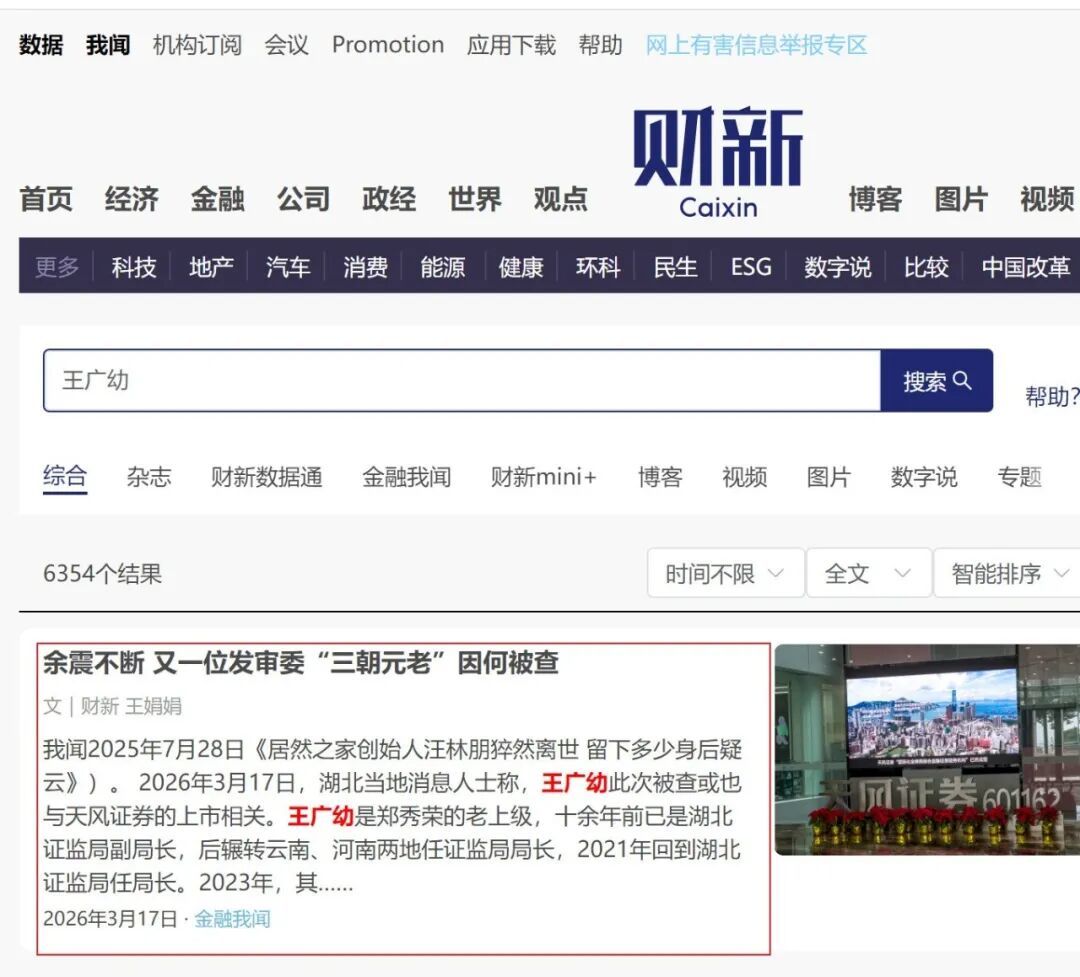Image resolution: width=1080 pixels, height=977 pixels.
Task: Open the 比较 channel
Action: (x=926, y=267)
